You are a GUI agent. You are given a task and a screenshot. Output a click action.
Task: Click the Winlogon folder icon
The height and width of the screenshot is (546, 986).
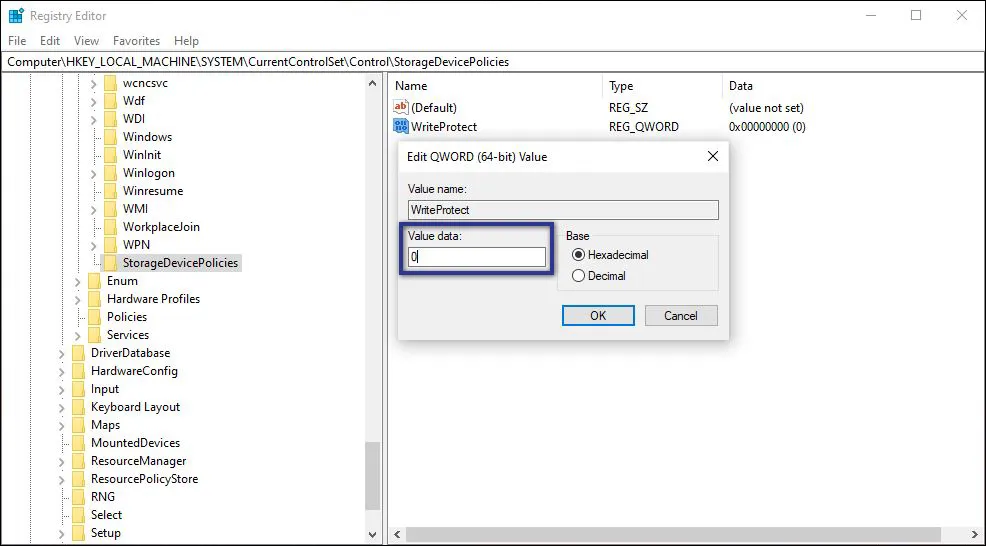pos(111,173)
